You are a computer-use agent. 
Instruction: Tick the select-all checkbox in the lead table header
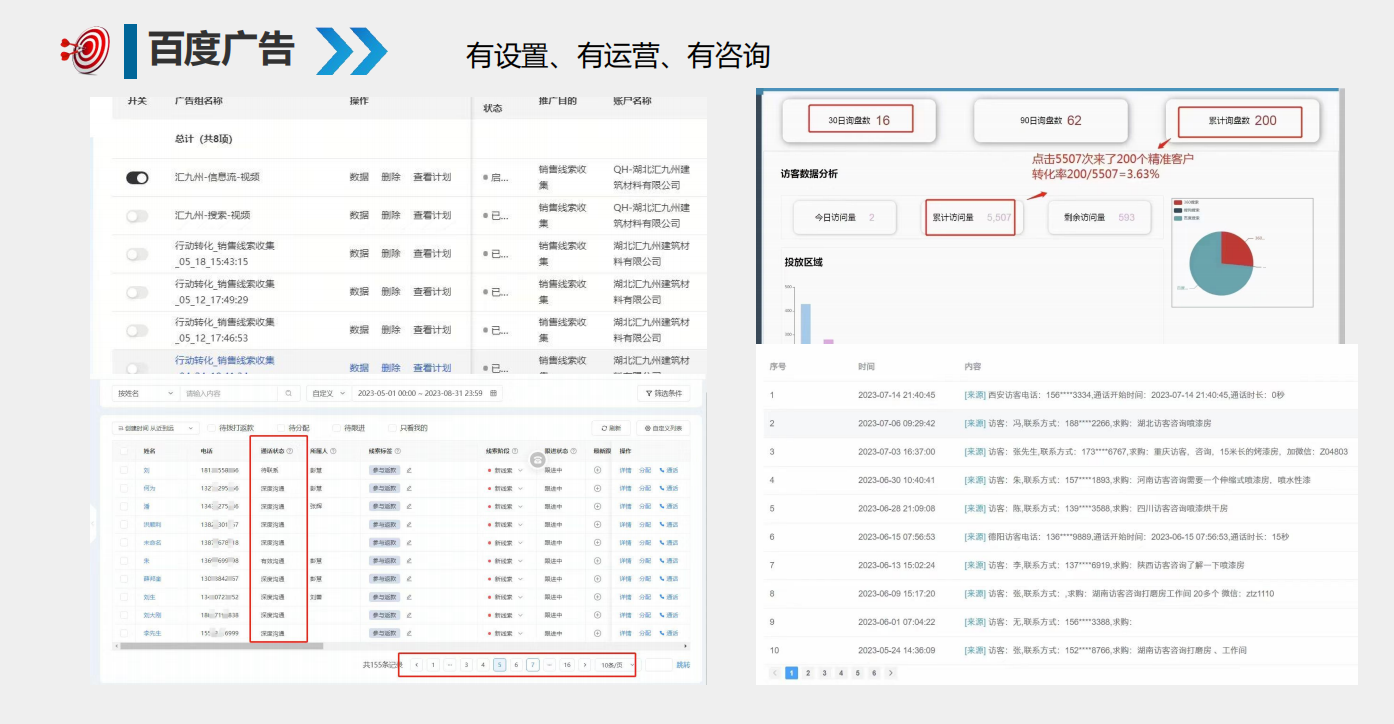(x=124, y=451)
